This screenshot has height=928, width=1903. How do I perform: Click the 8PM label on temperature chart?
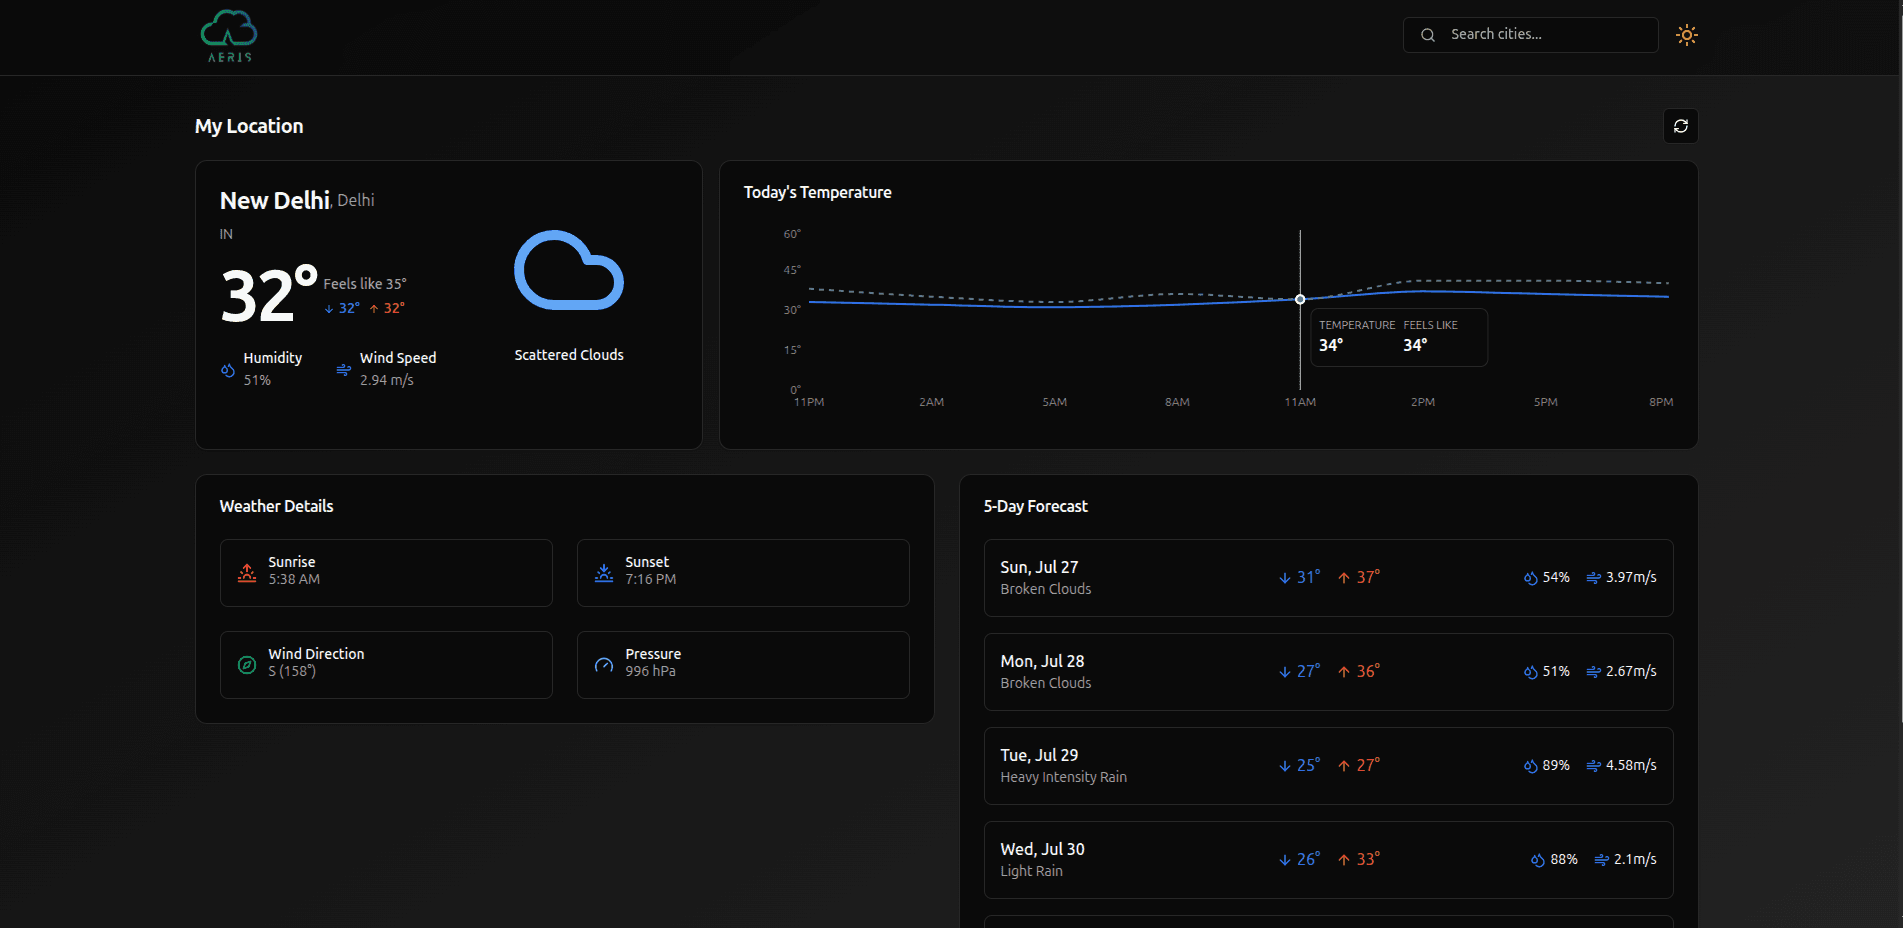[x=1661, y=402]
